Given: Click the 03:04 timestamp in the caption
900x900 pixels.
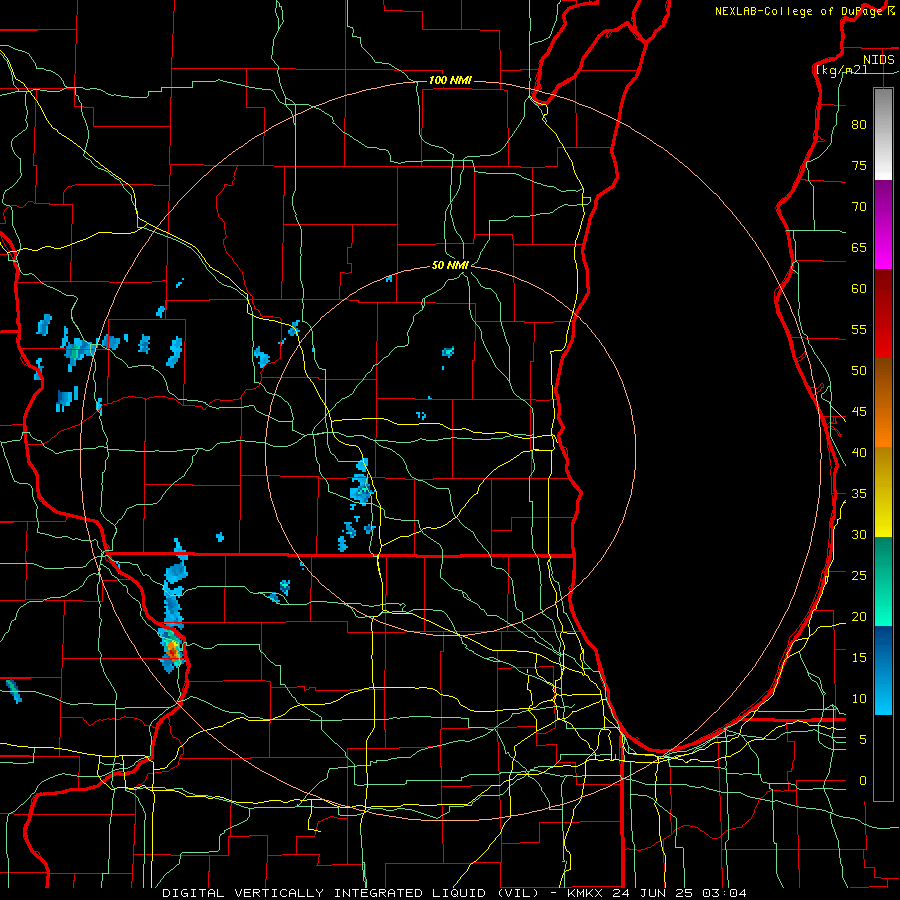Looking at the screenshot, I should click(x=723, y=893).
